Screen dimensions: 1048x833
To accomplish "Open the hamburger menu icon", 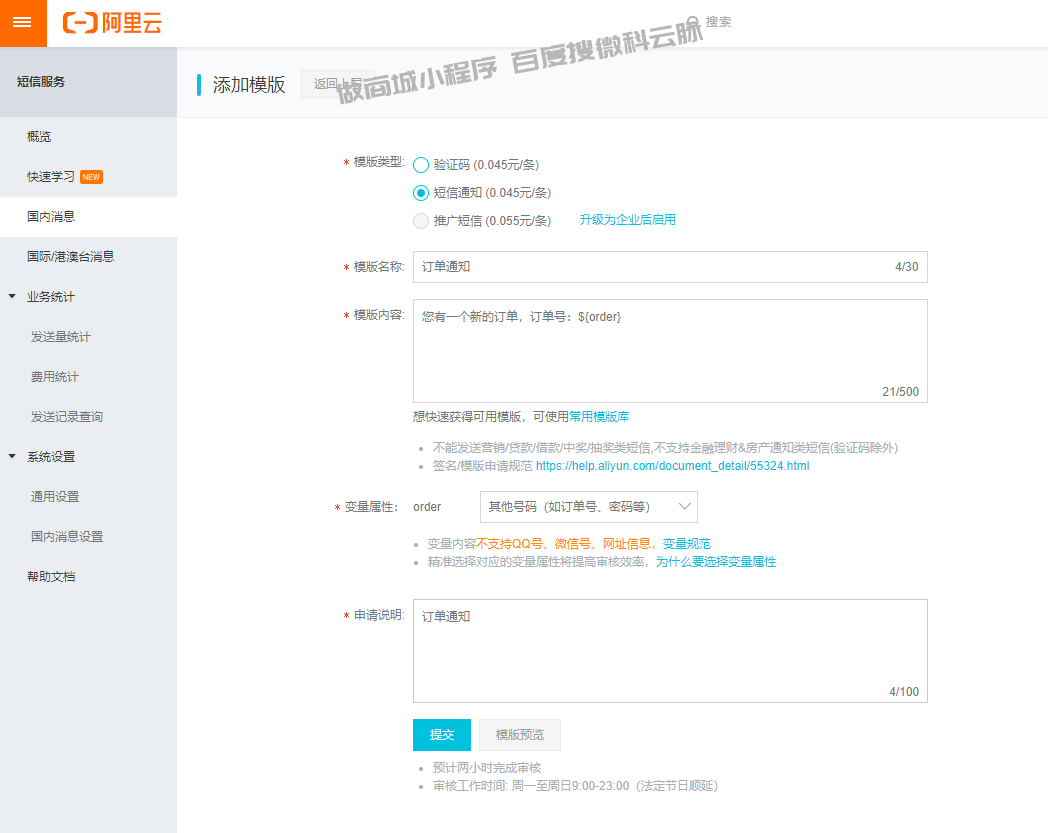I will (23, 23).
